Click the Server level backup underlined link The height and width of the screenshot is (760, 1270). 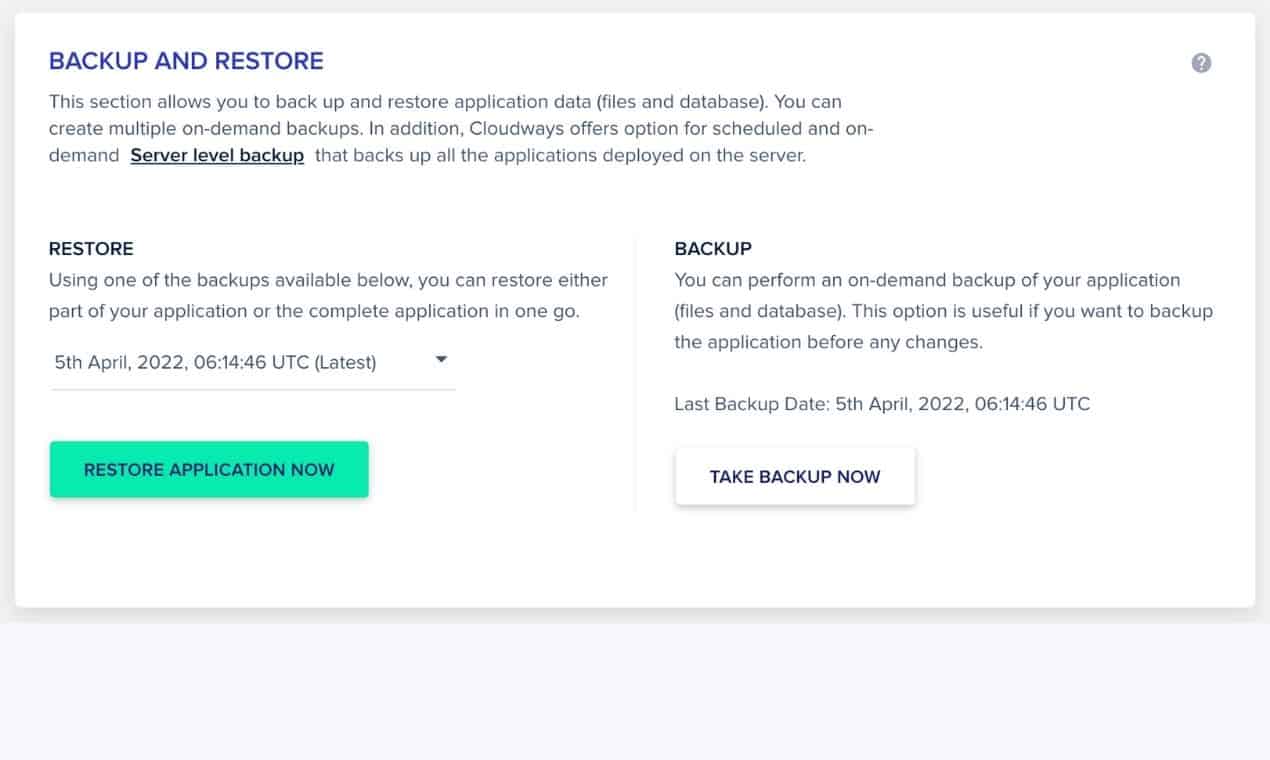[217, 155]
